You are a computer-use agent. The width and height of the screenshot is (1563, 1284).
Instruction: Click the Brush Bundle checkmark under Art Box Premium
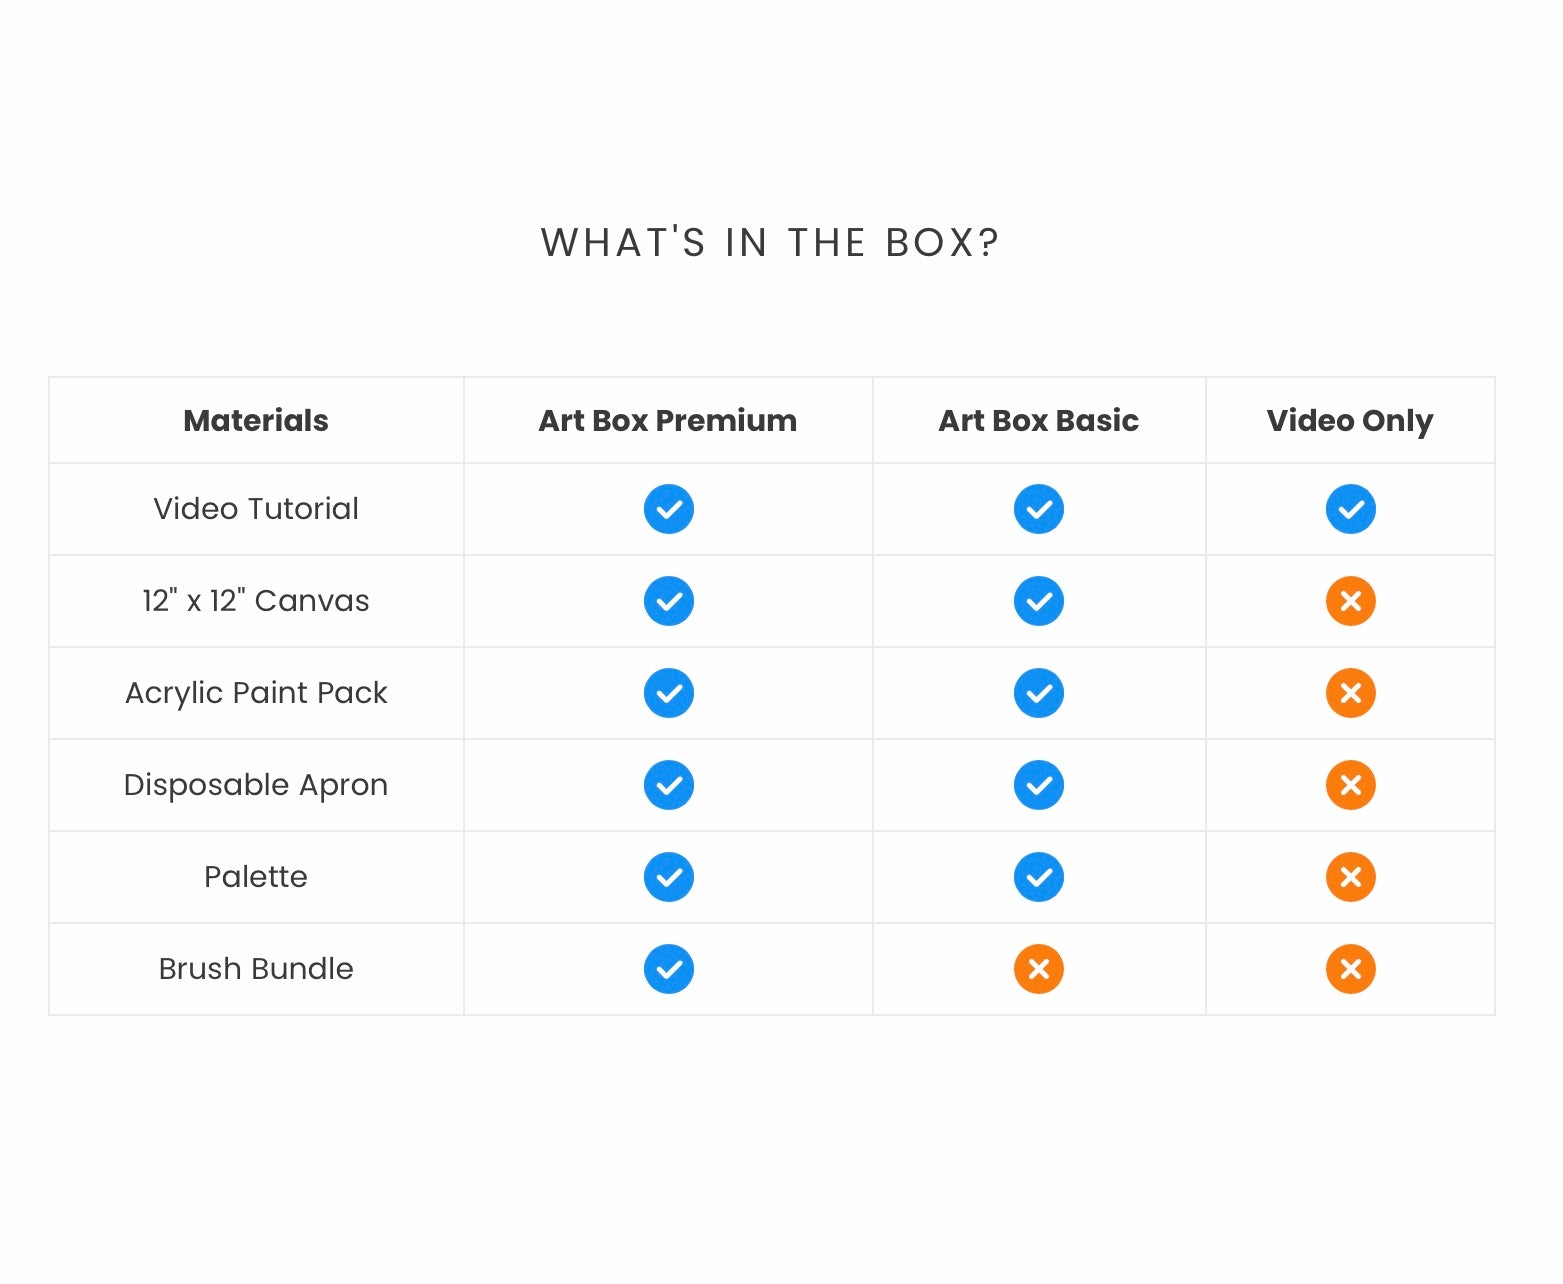[x=668, y=969]
